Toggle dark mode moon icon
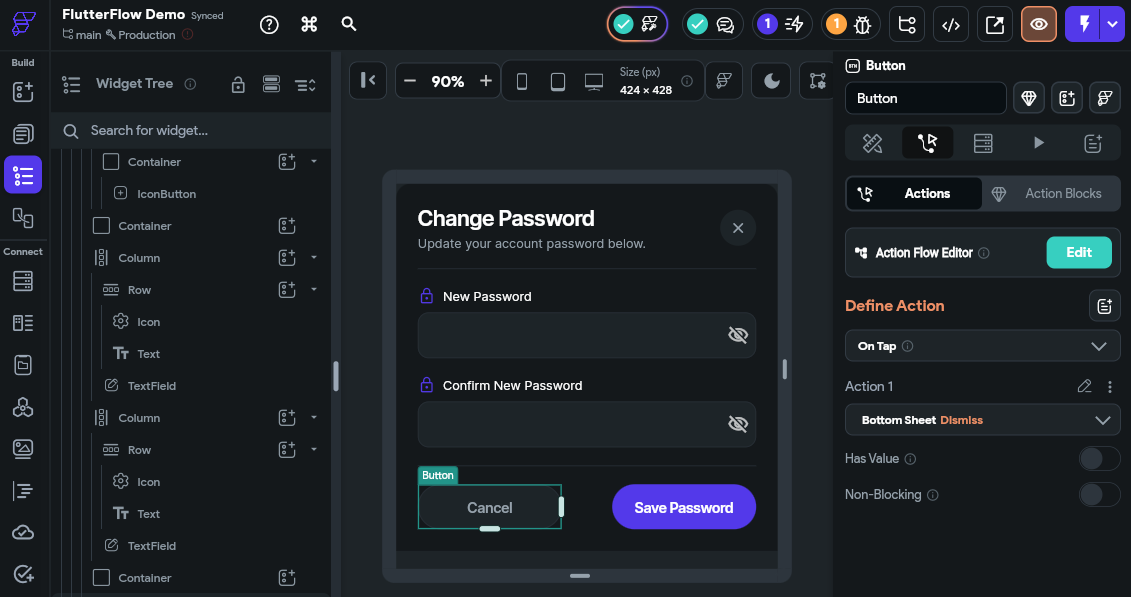Viewport: 1131px width, 597px height. (772, 81)
